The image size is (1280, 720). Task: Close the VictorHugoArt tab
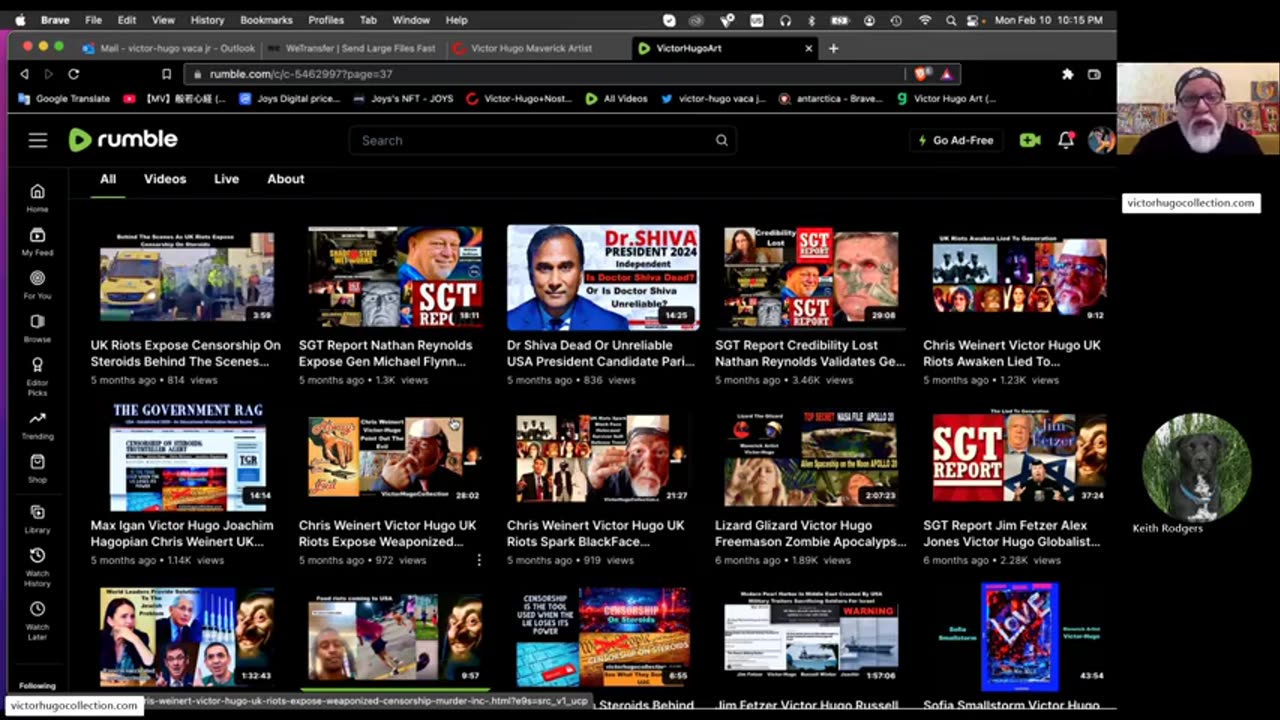click(x=809, y=48)
